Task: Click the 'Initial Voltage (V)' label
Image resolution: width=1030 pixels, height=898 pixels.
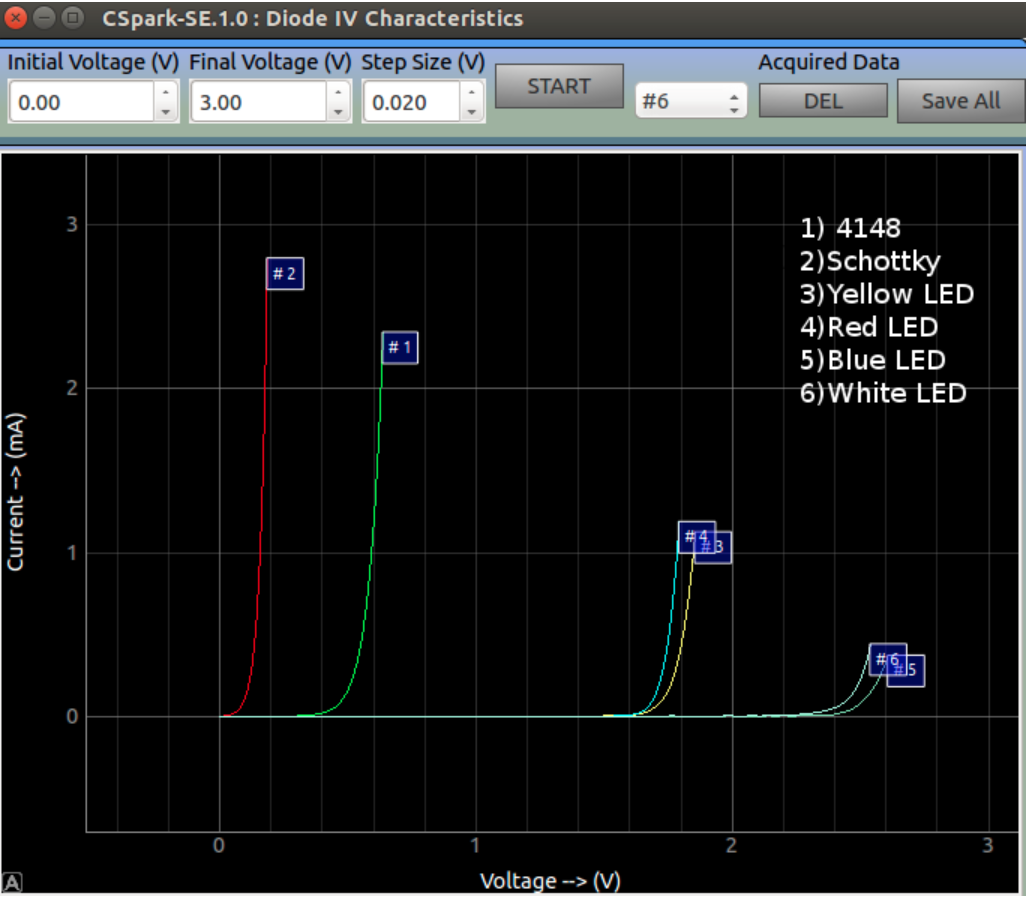Action: click(93, 62)
